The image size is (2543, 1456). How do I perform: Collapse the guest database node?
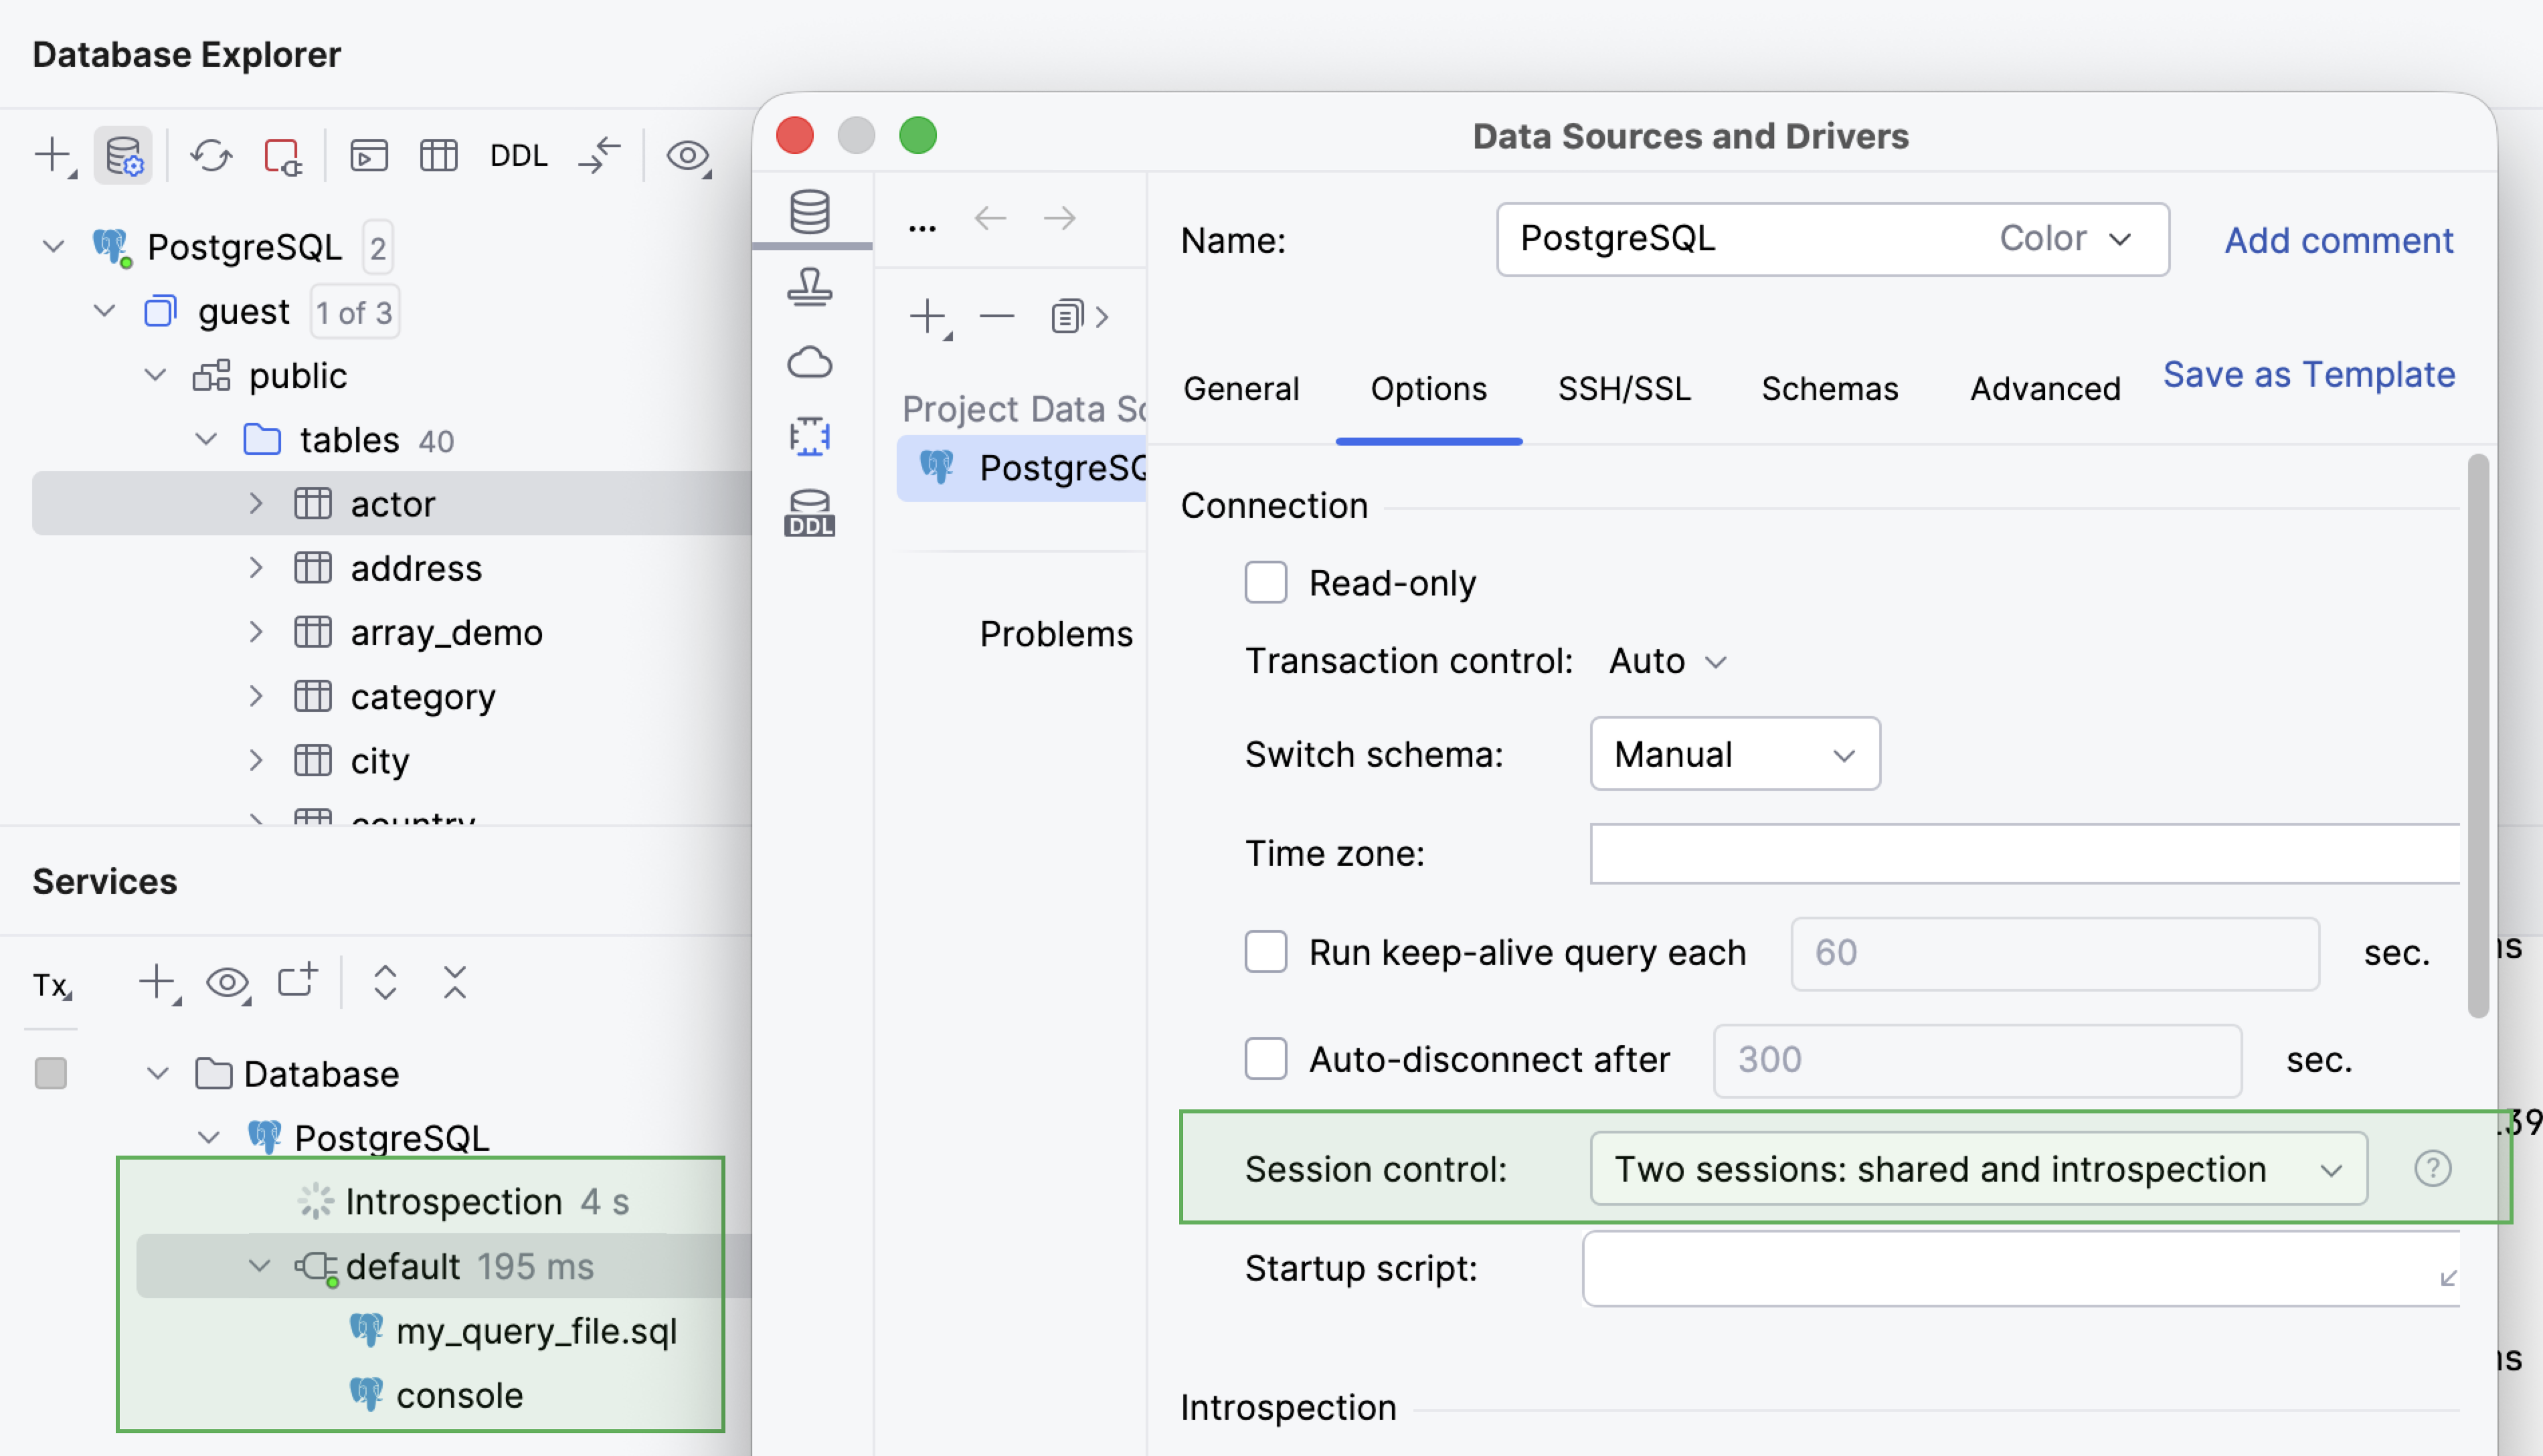click(x=104, y=311)
